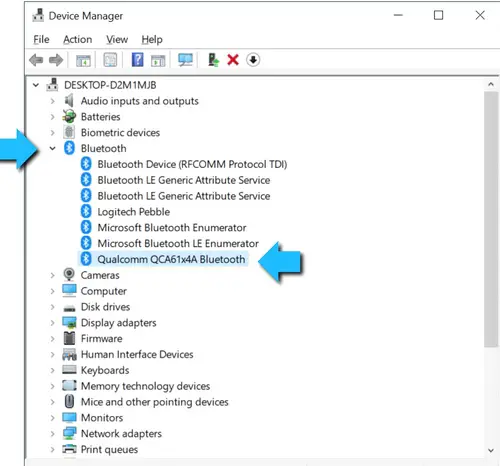
Task: Click the blue question mark Help icon
Action: [137, 60]
